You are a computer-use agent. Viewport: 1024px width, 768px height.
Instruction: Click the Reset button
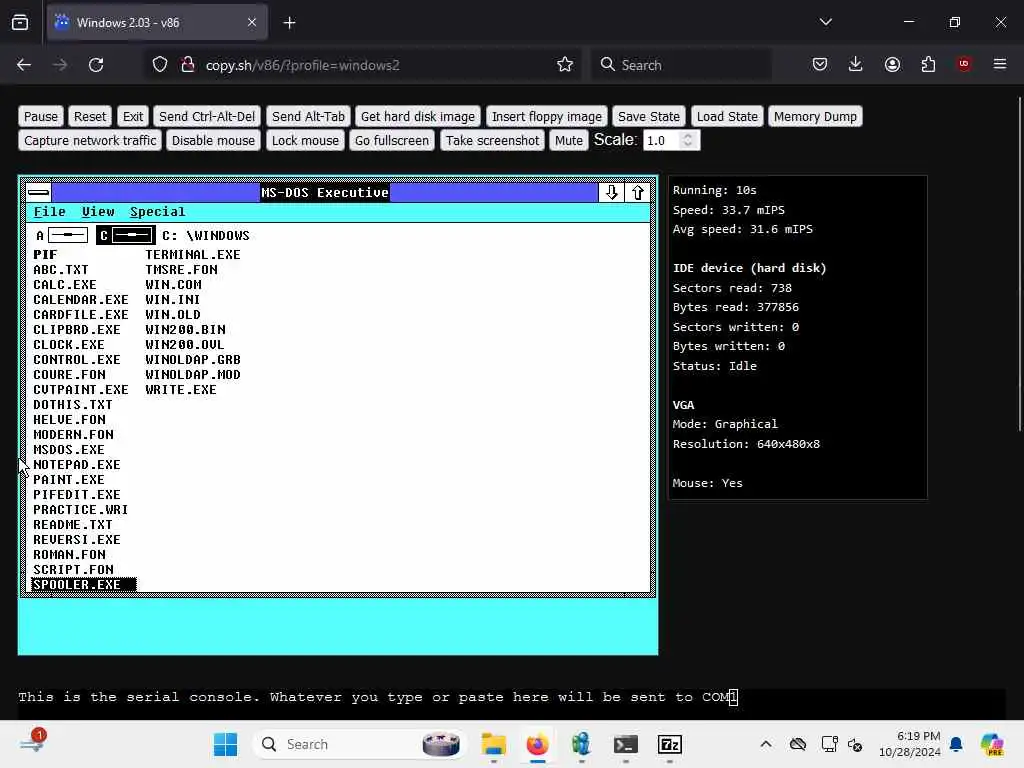tap(89, 116)
